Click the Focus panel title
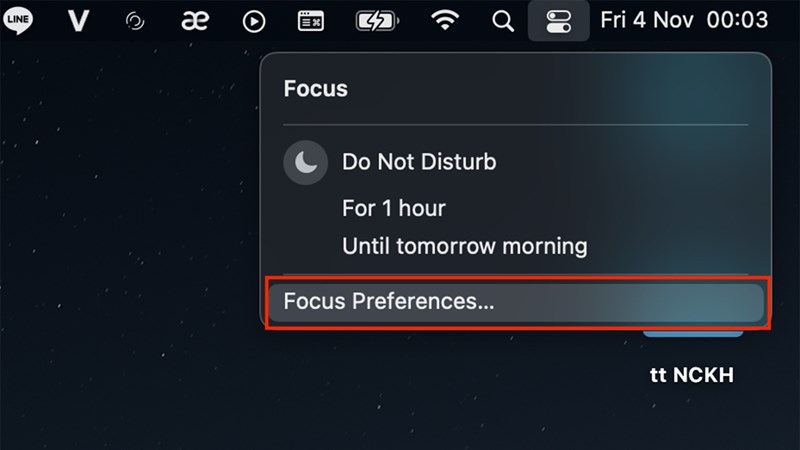 [316, 88]
